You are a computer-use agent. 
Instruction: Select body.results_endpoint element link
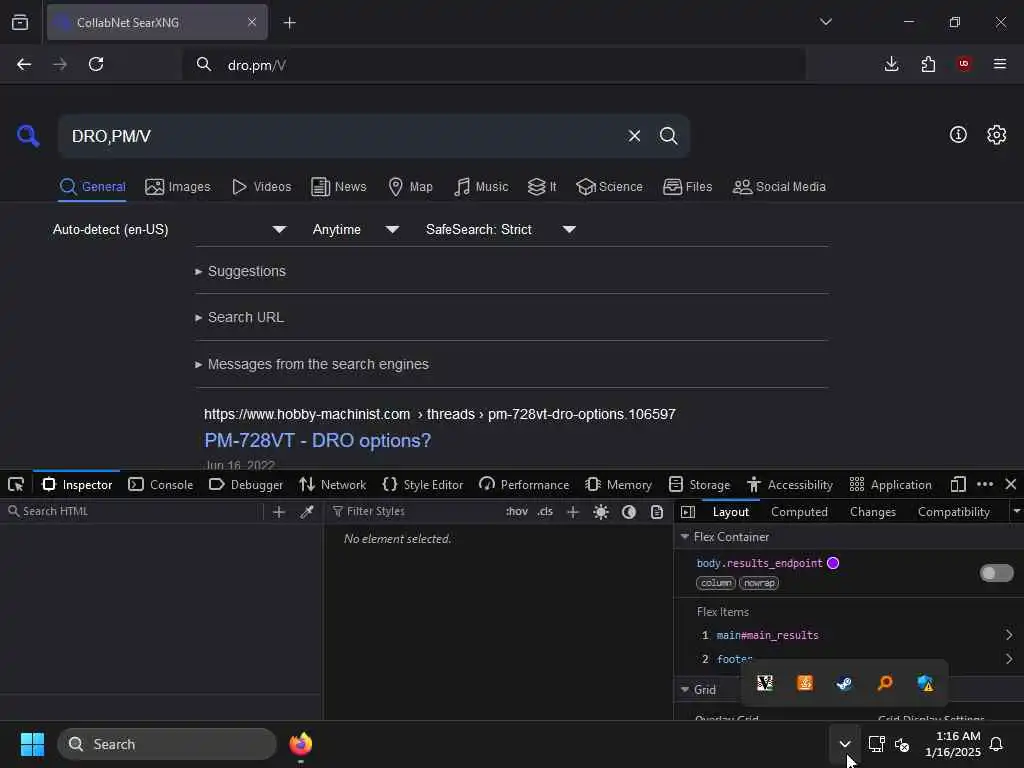759,563
